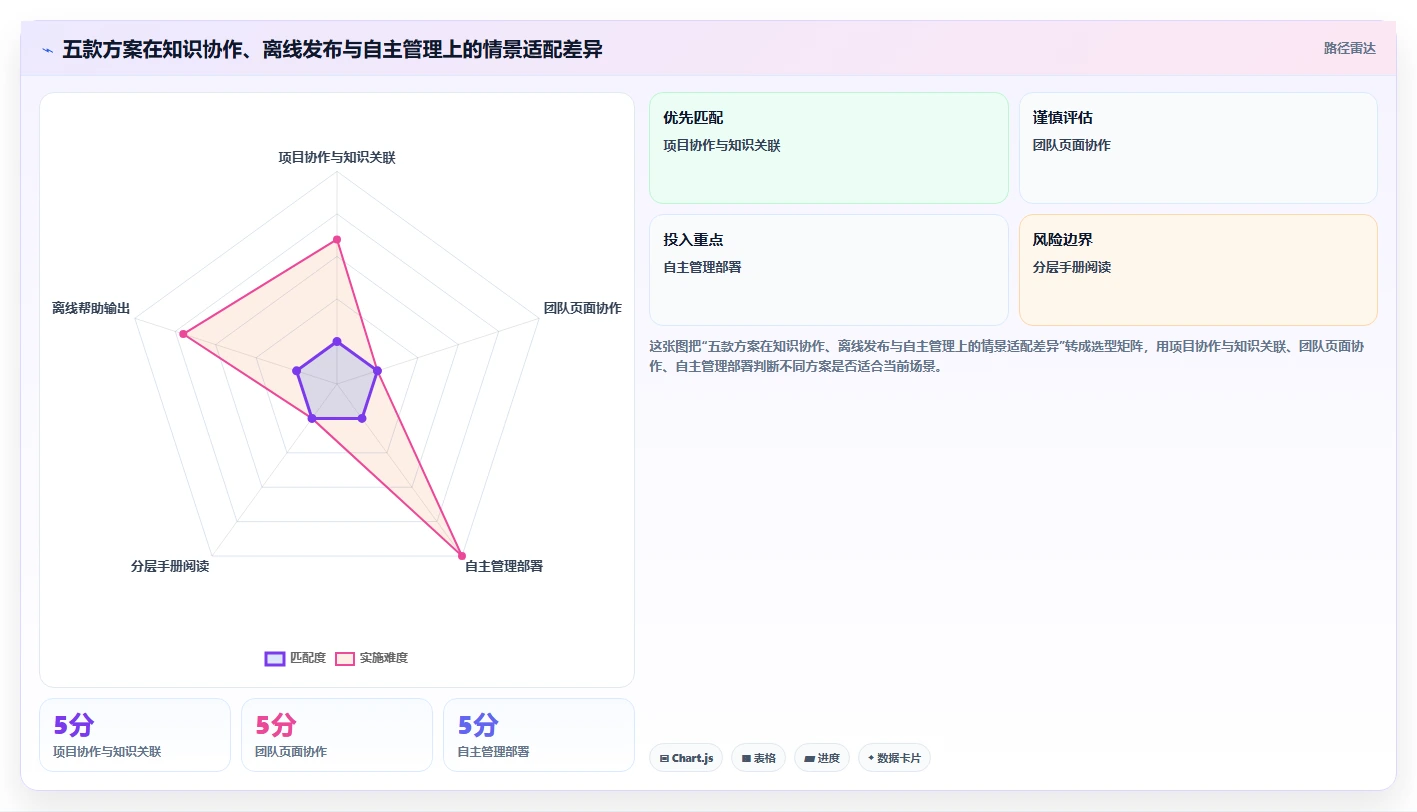Click 匹配度 point on 项目协作与知识关联 axis
This screenshot has height=812, width=1417.
point(337,342)
